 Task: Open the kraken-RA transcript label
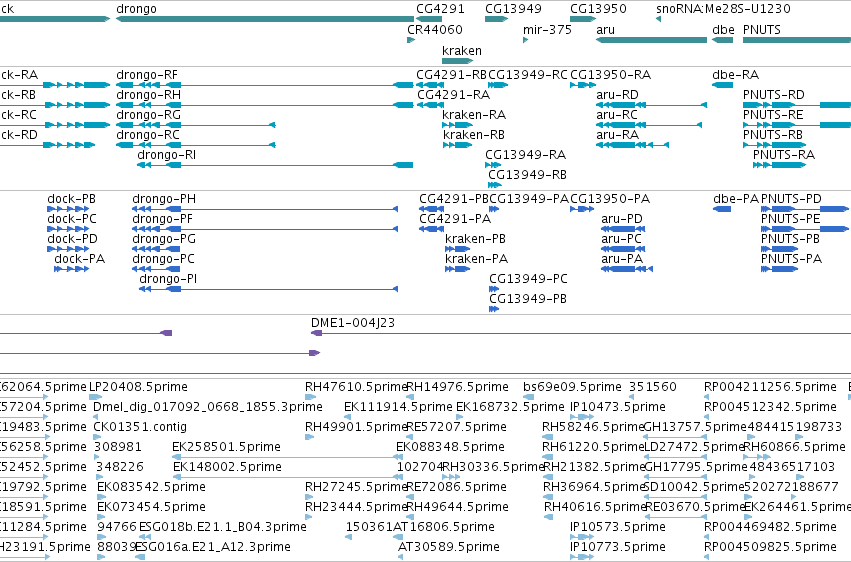[x=474, y=115]
